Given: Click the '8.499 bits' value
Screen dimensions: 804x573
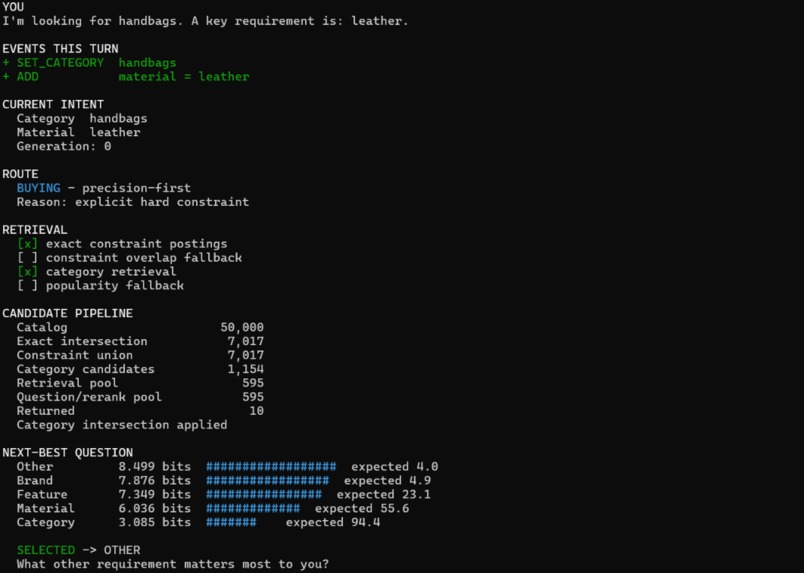Looking at the screenshot, I should [155, 467].
